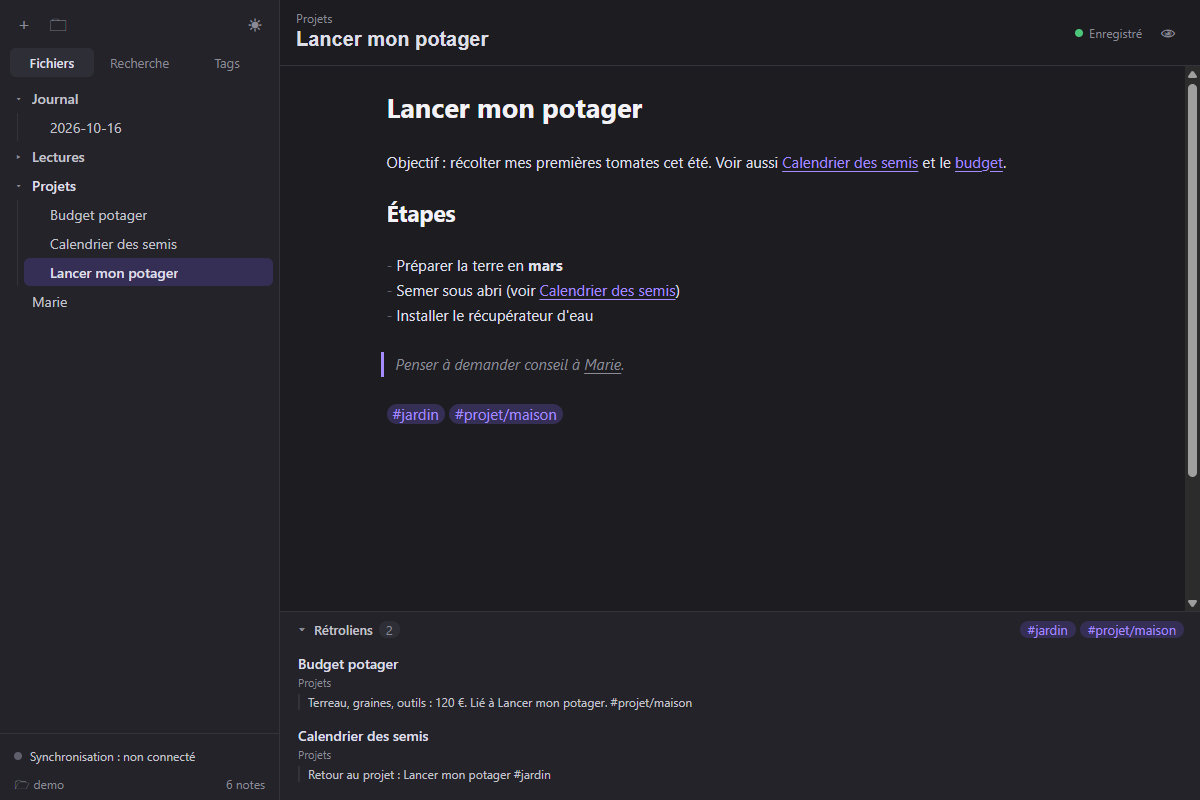Click the editor scrollbar down arrow
1200x800 pixels.
coord(1192,603)
